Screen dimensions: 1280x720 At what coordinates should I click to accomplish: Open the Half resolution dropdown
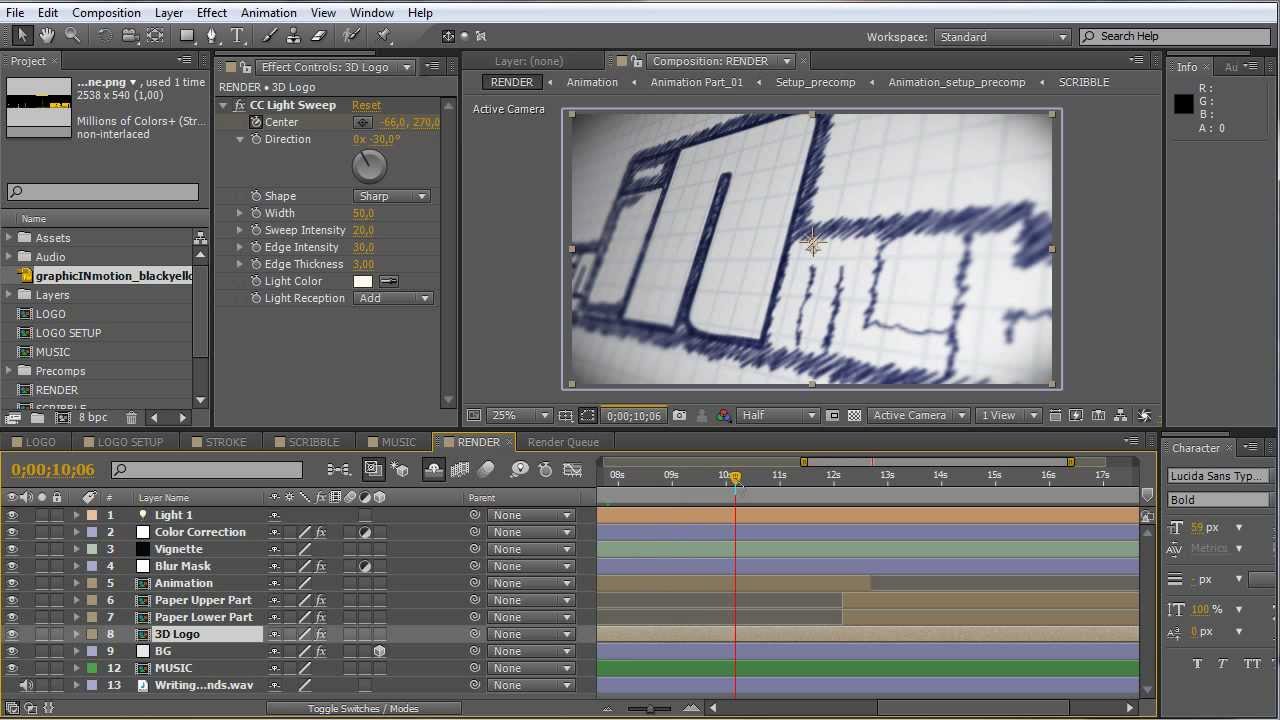(778, 415)
